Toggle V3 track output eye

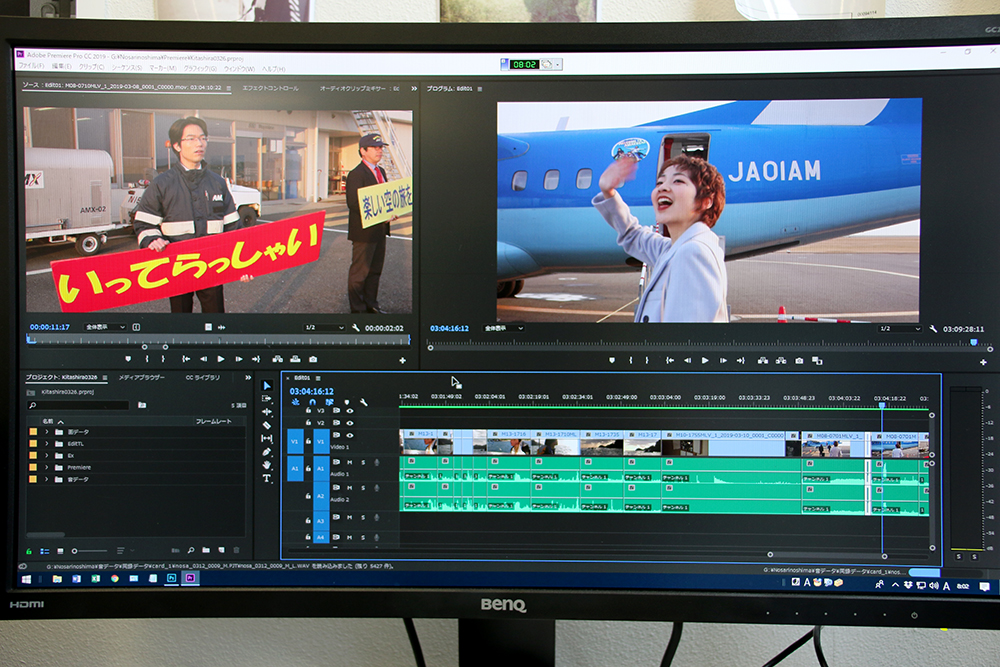pyautogui.click(x=349, y=411)
